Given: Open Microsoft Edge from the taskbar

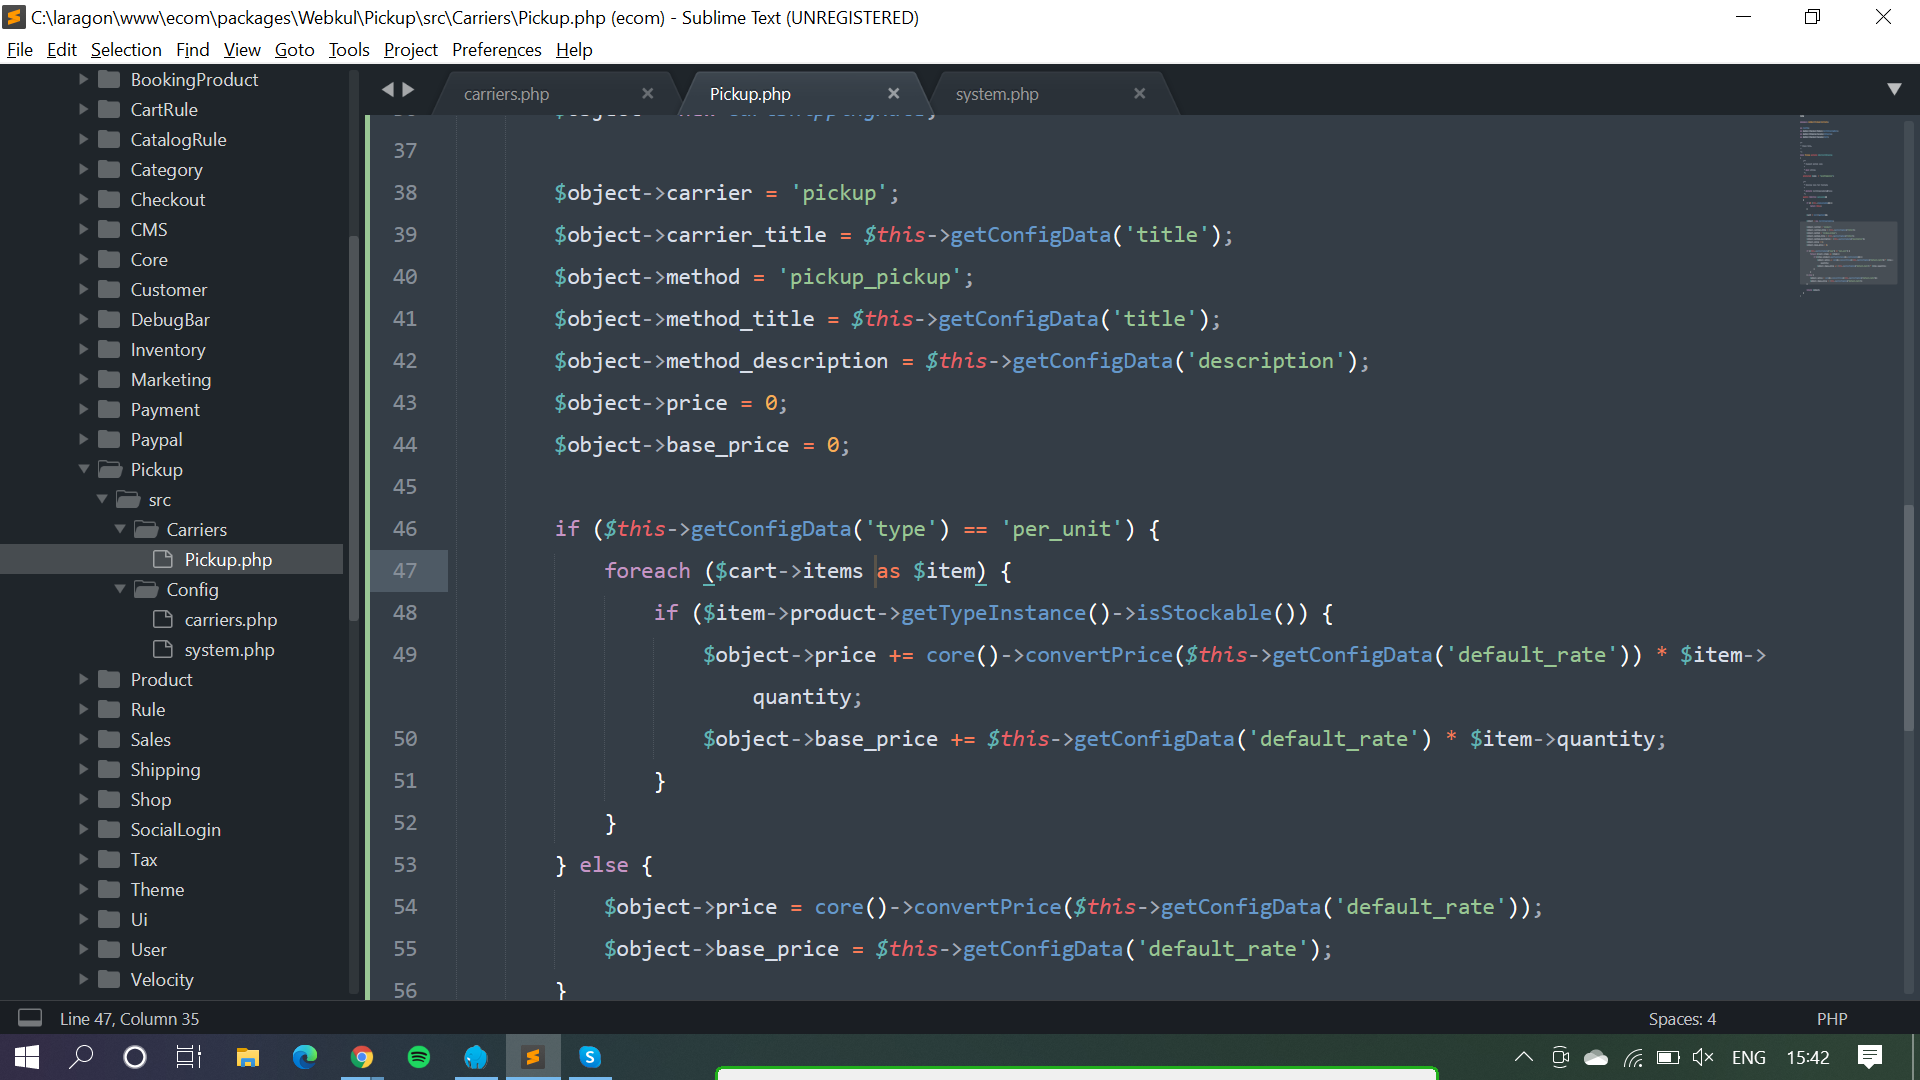Looking at the screenshot, I should [x=305, y=1057].
